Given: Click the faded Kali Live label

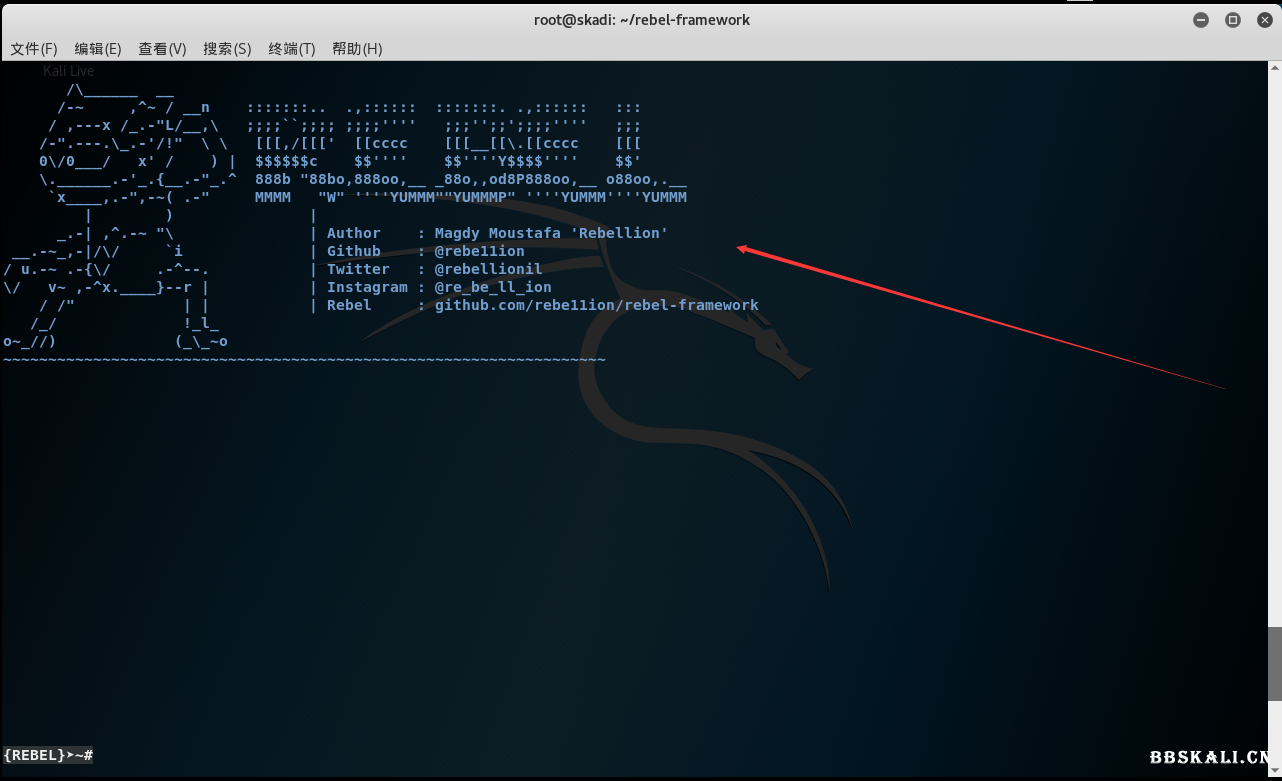Looking at the screenshot, I should [x=69, y=71].
